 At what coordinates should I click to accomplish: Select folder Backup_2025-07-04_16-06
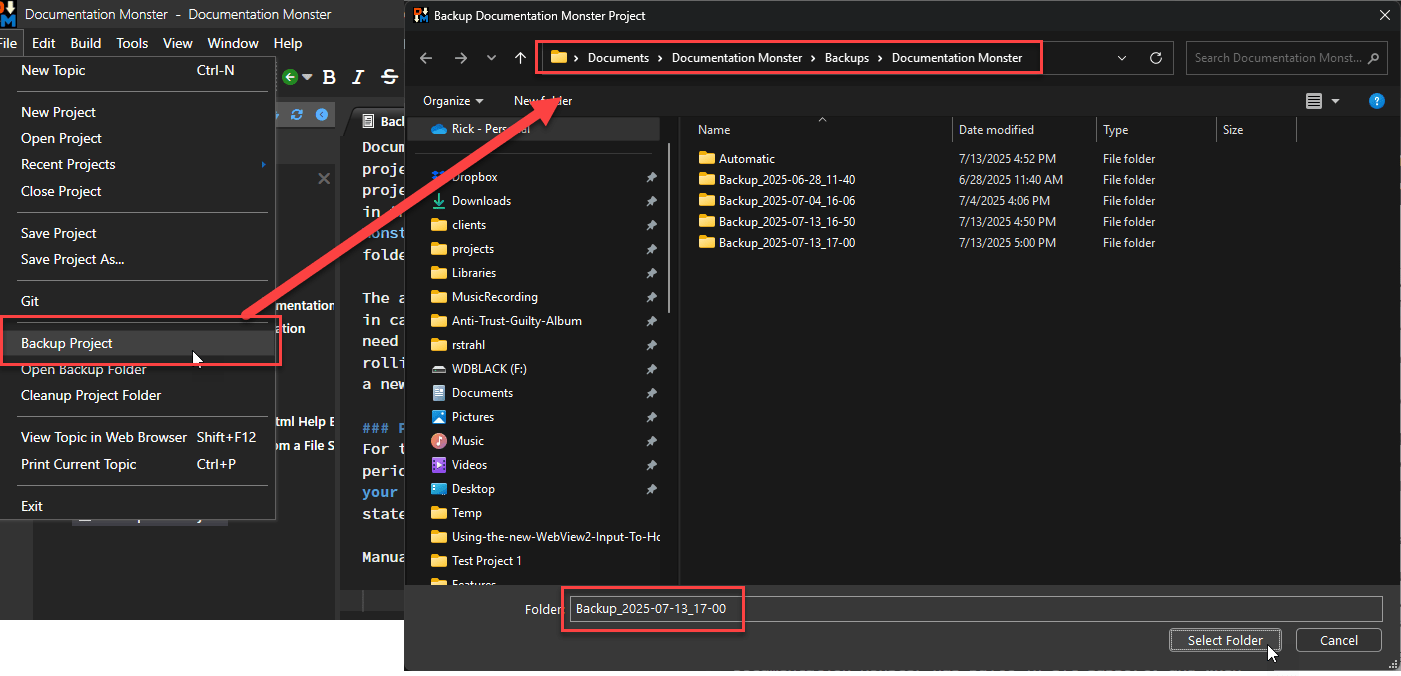pos(776,201)
